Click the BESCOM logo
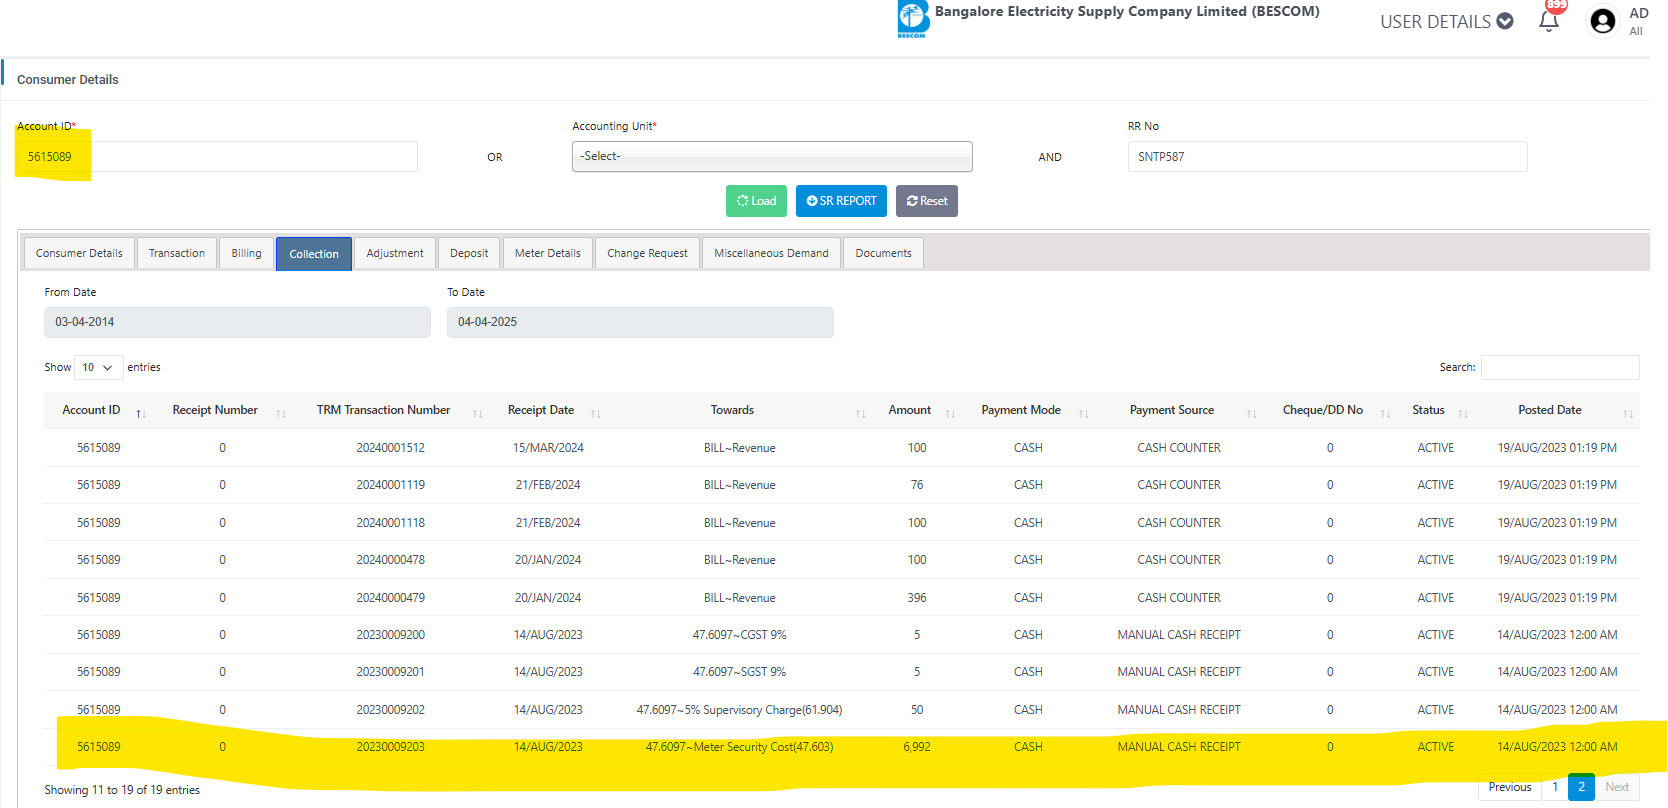1668x808 pixels. coord(913,20)
